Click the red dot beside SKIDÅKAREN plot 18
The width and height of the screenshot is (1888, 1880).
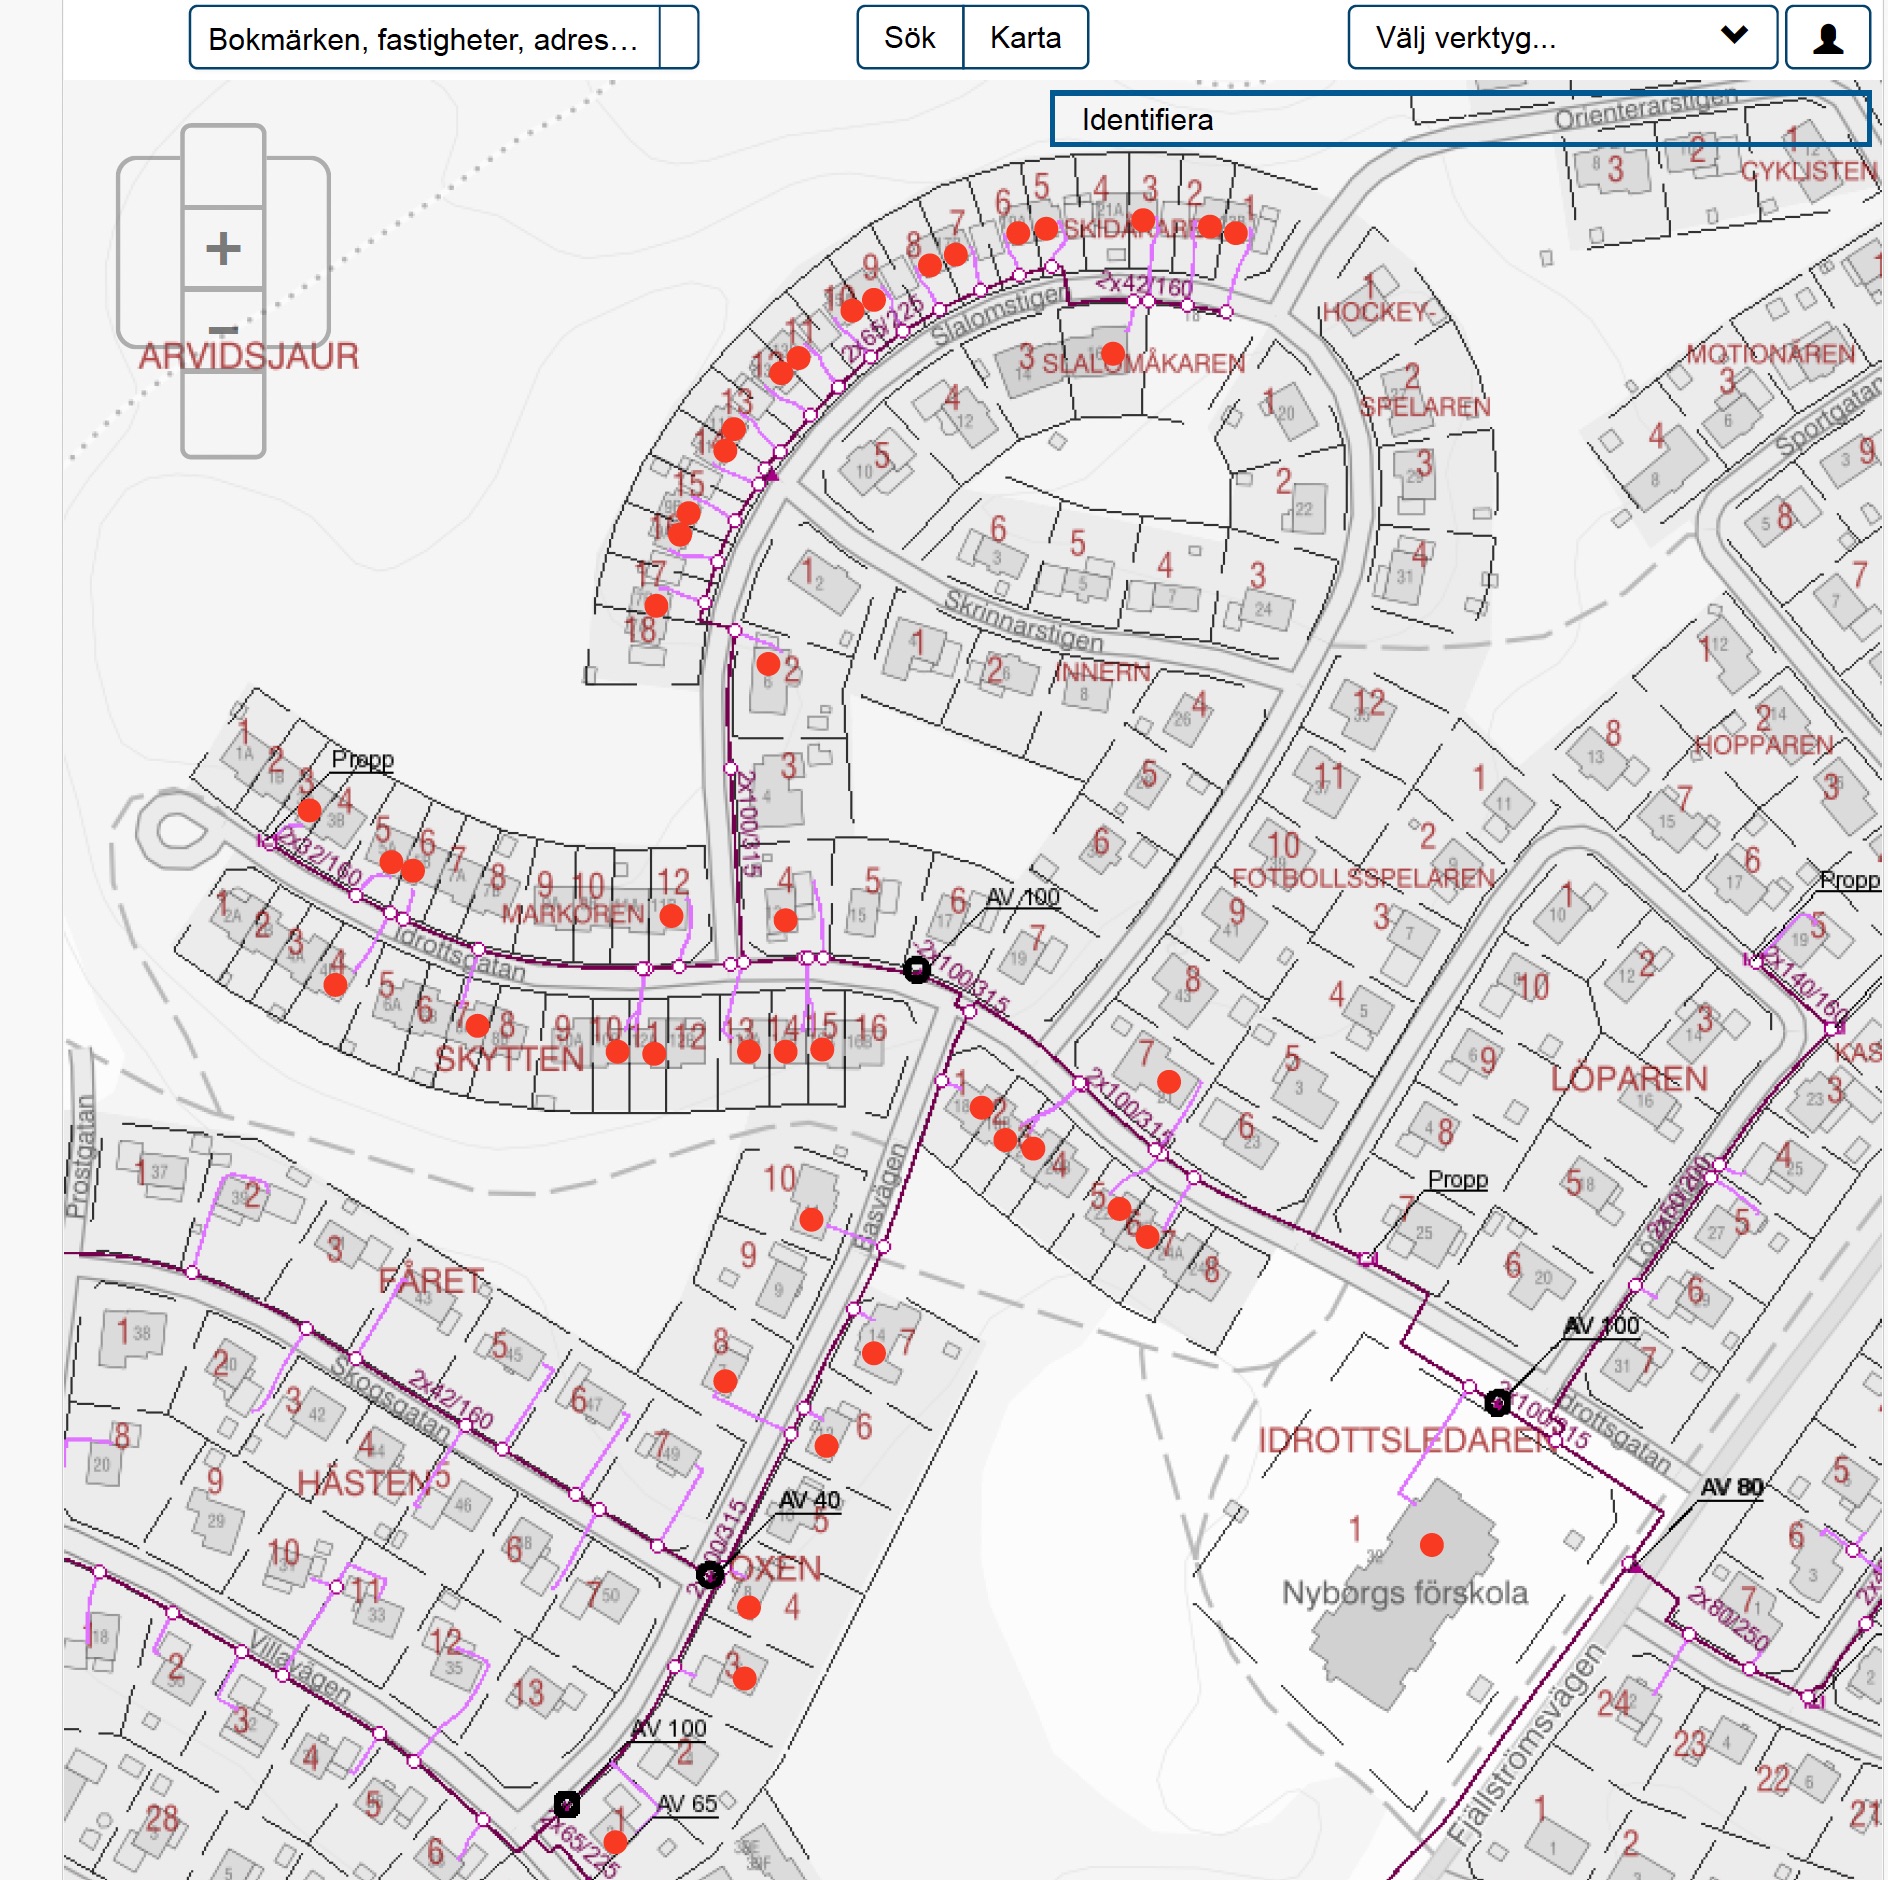[656, 605]
